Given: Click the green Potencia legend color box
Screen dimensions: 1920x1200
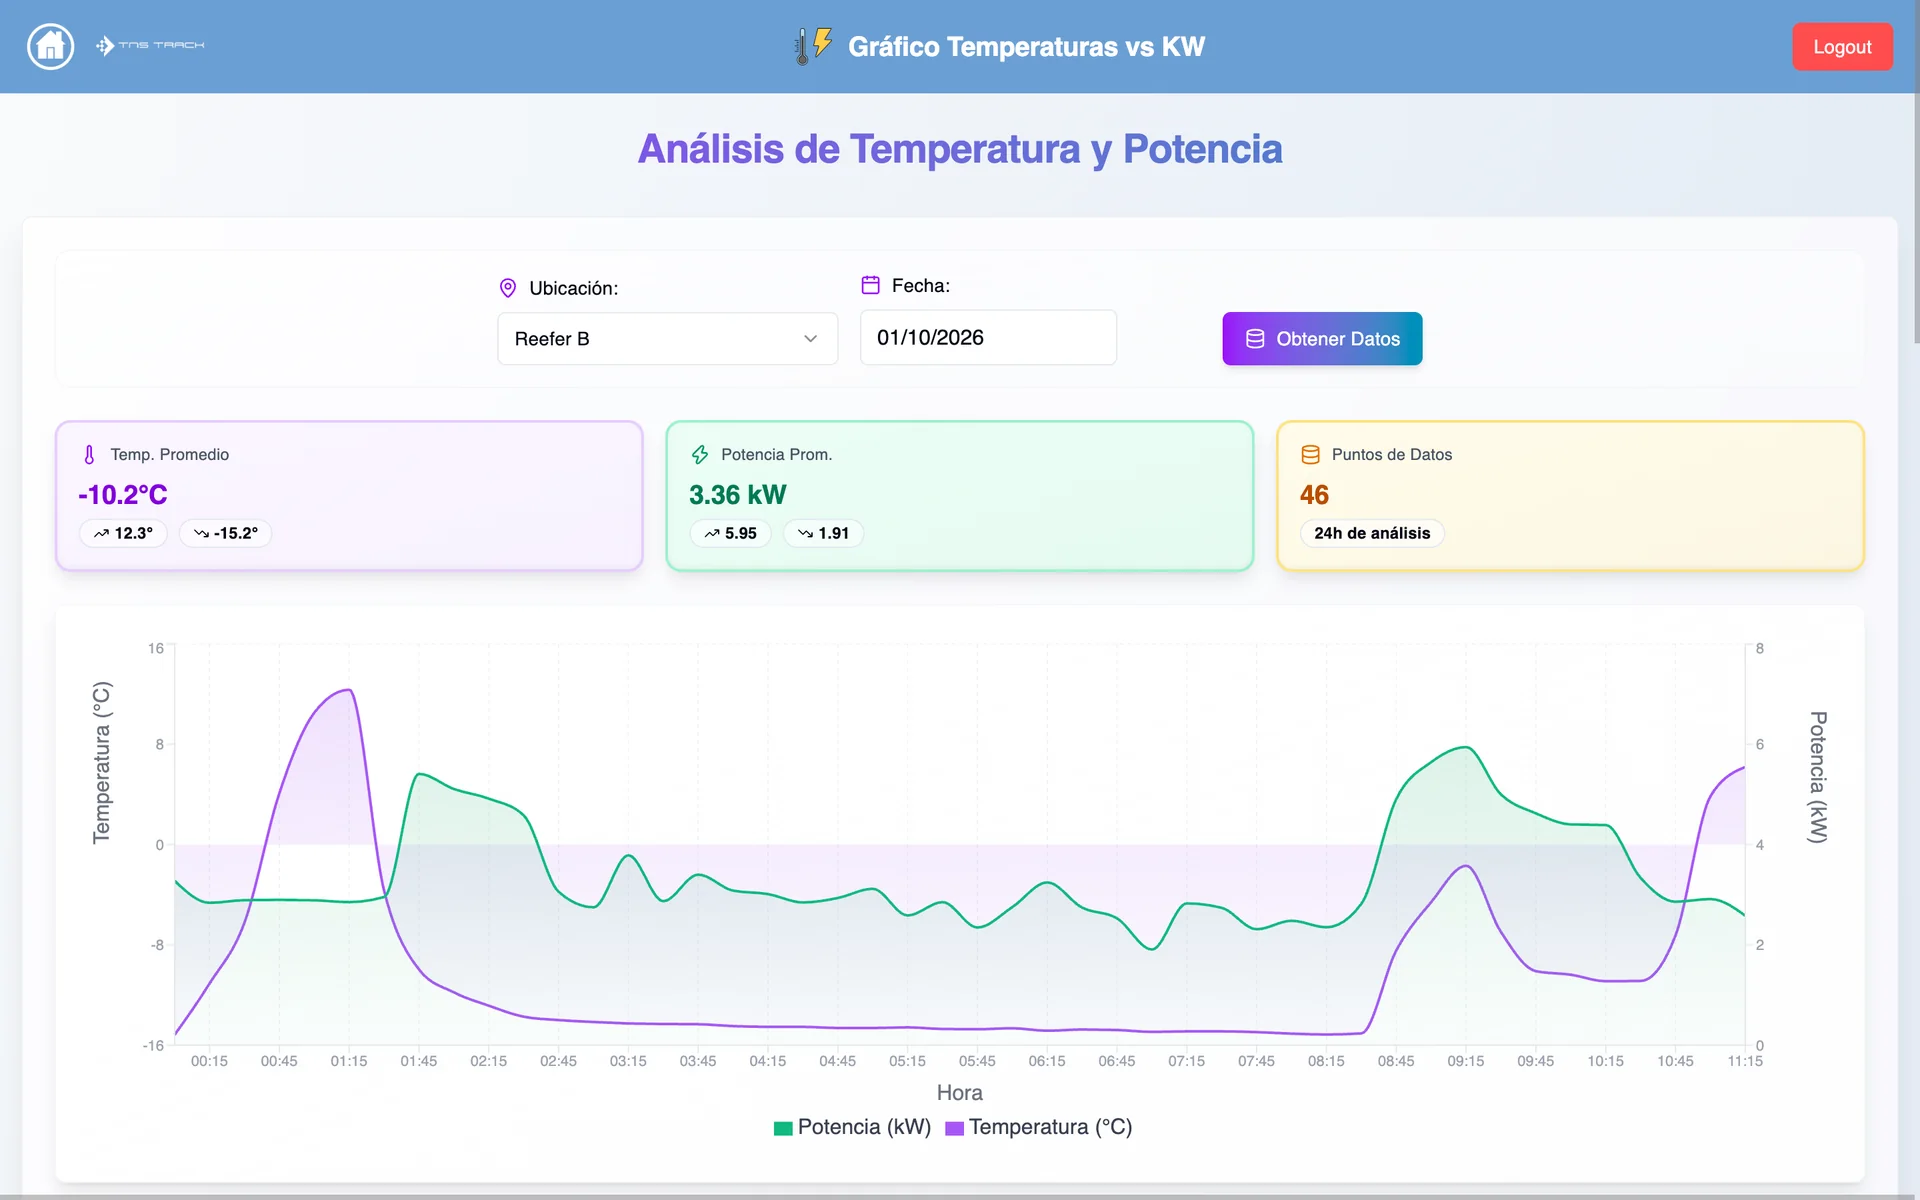Looking at the screenshot, I should (x=783, y=1128).
